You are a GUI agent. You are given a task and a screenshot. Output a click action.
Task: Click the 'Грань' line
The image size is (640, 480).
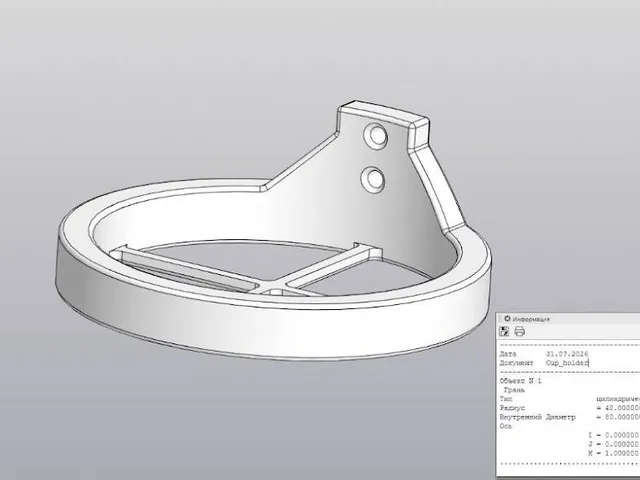pos(514,390)
